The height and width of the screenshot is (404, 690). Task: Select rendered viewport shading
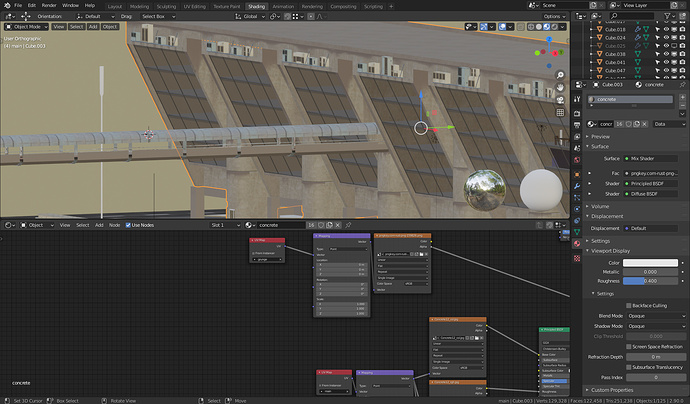point(554,27)
